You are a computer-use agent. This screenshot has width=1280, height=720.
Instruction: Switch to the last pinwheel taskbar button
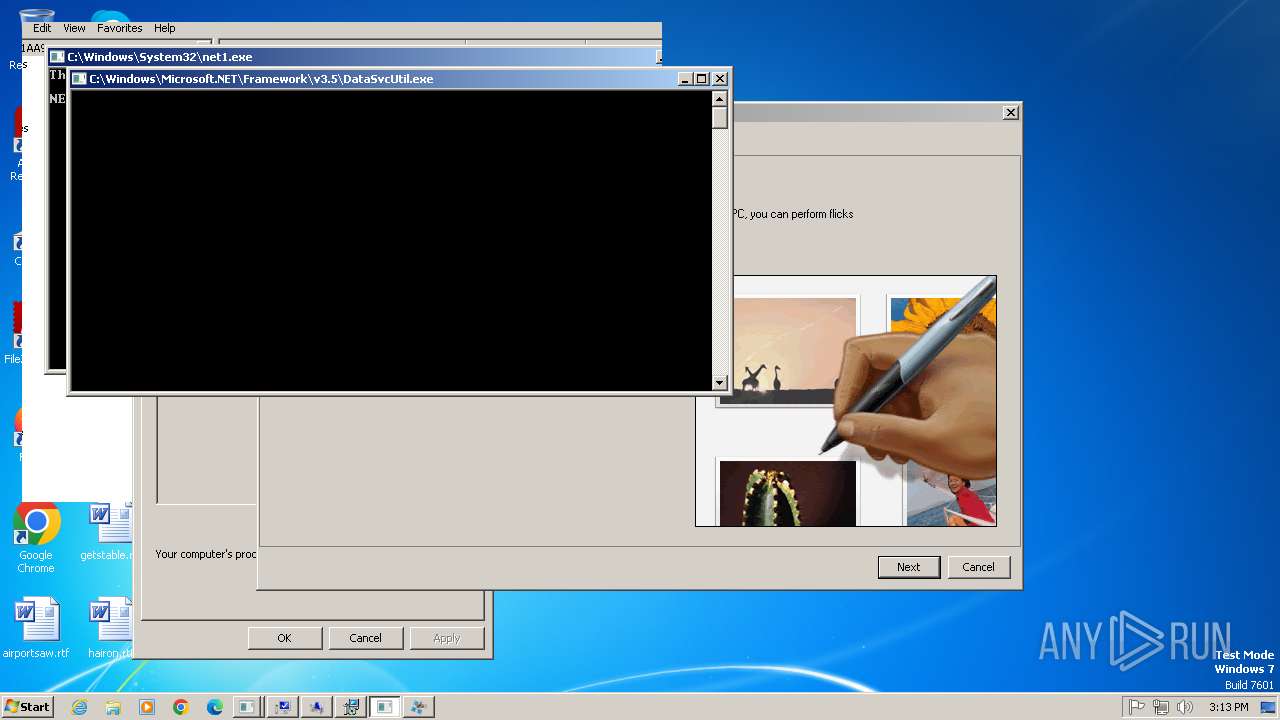point(419,707)
